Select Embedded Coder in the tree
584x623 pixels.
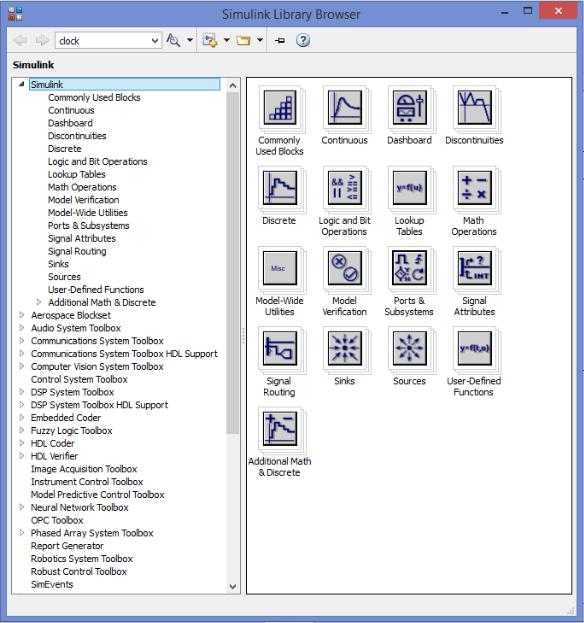click(66, 418)
